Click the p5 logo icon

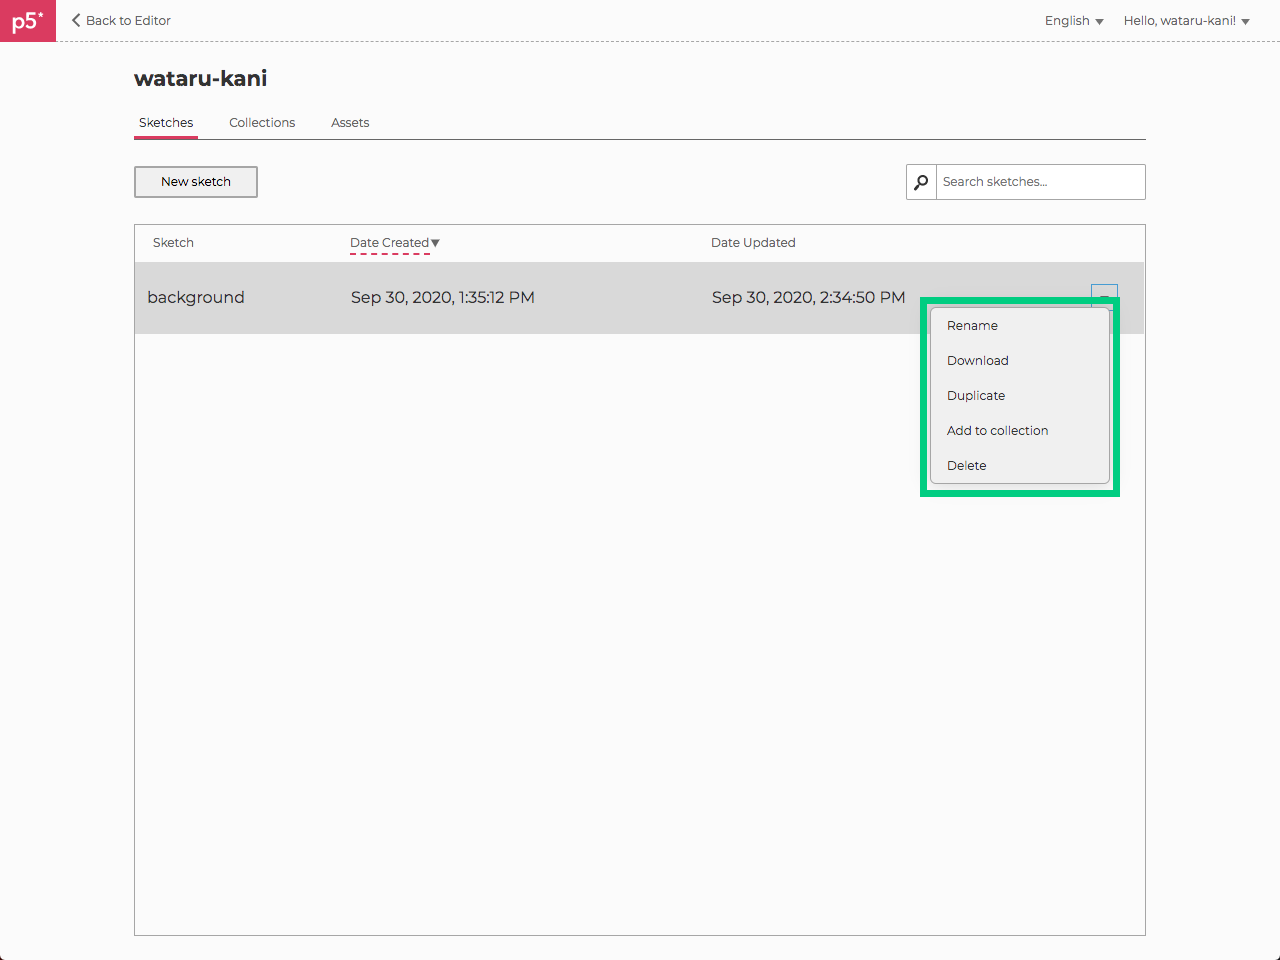(28, 21)
